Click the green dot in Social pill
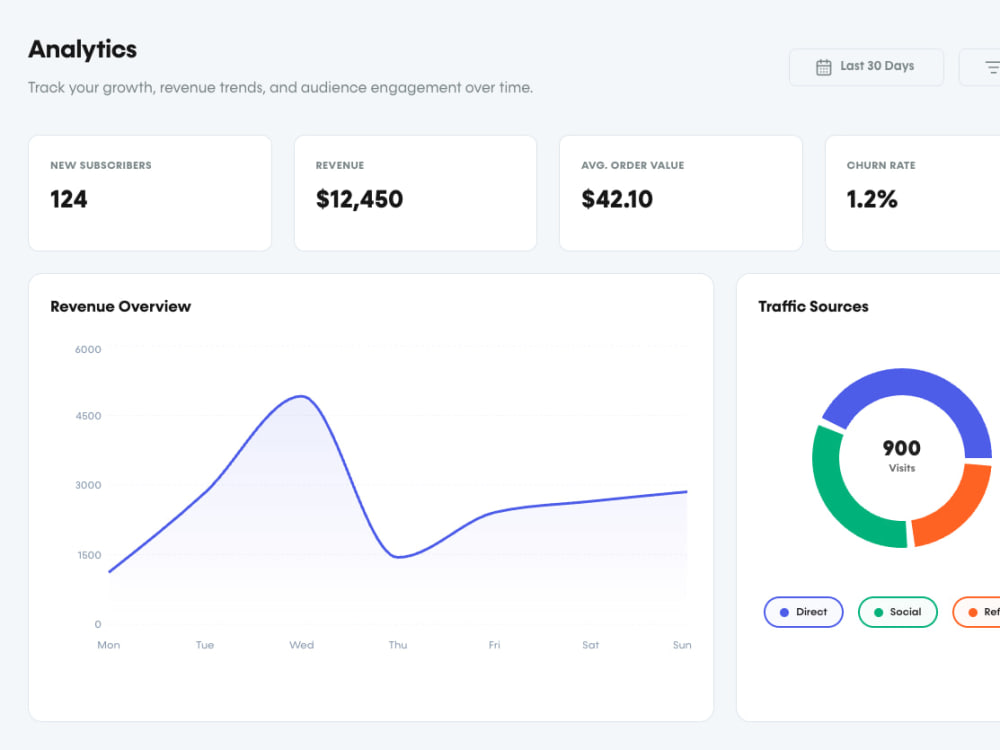Image resolution: width=1000 pixels, height=750 pixels. pos(878,612)
